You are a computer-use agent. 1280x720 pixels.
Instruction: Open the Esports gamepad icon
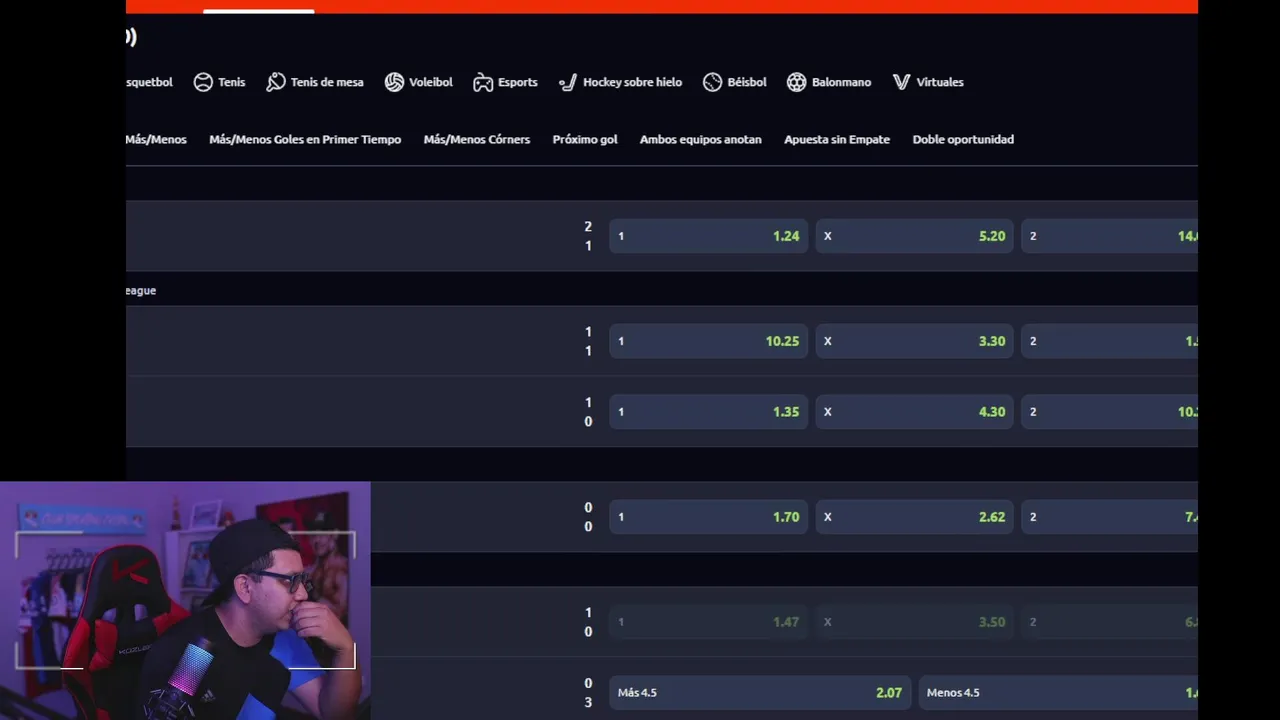[x=483, y=82]
